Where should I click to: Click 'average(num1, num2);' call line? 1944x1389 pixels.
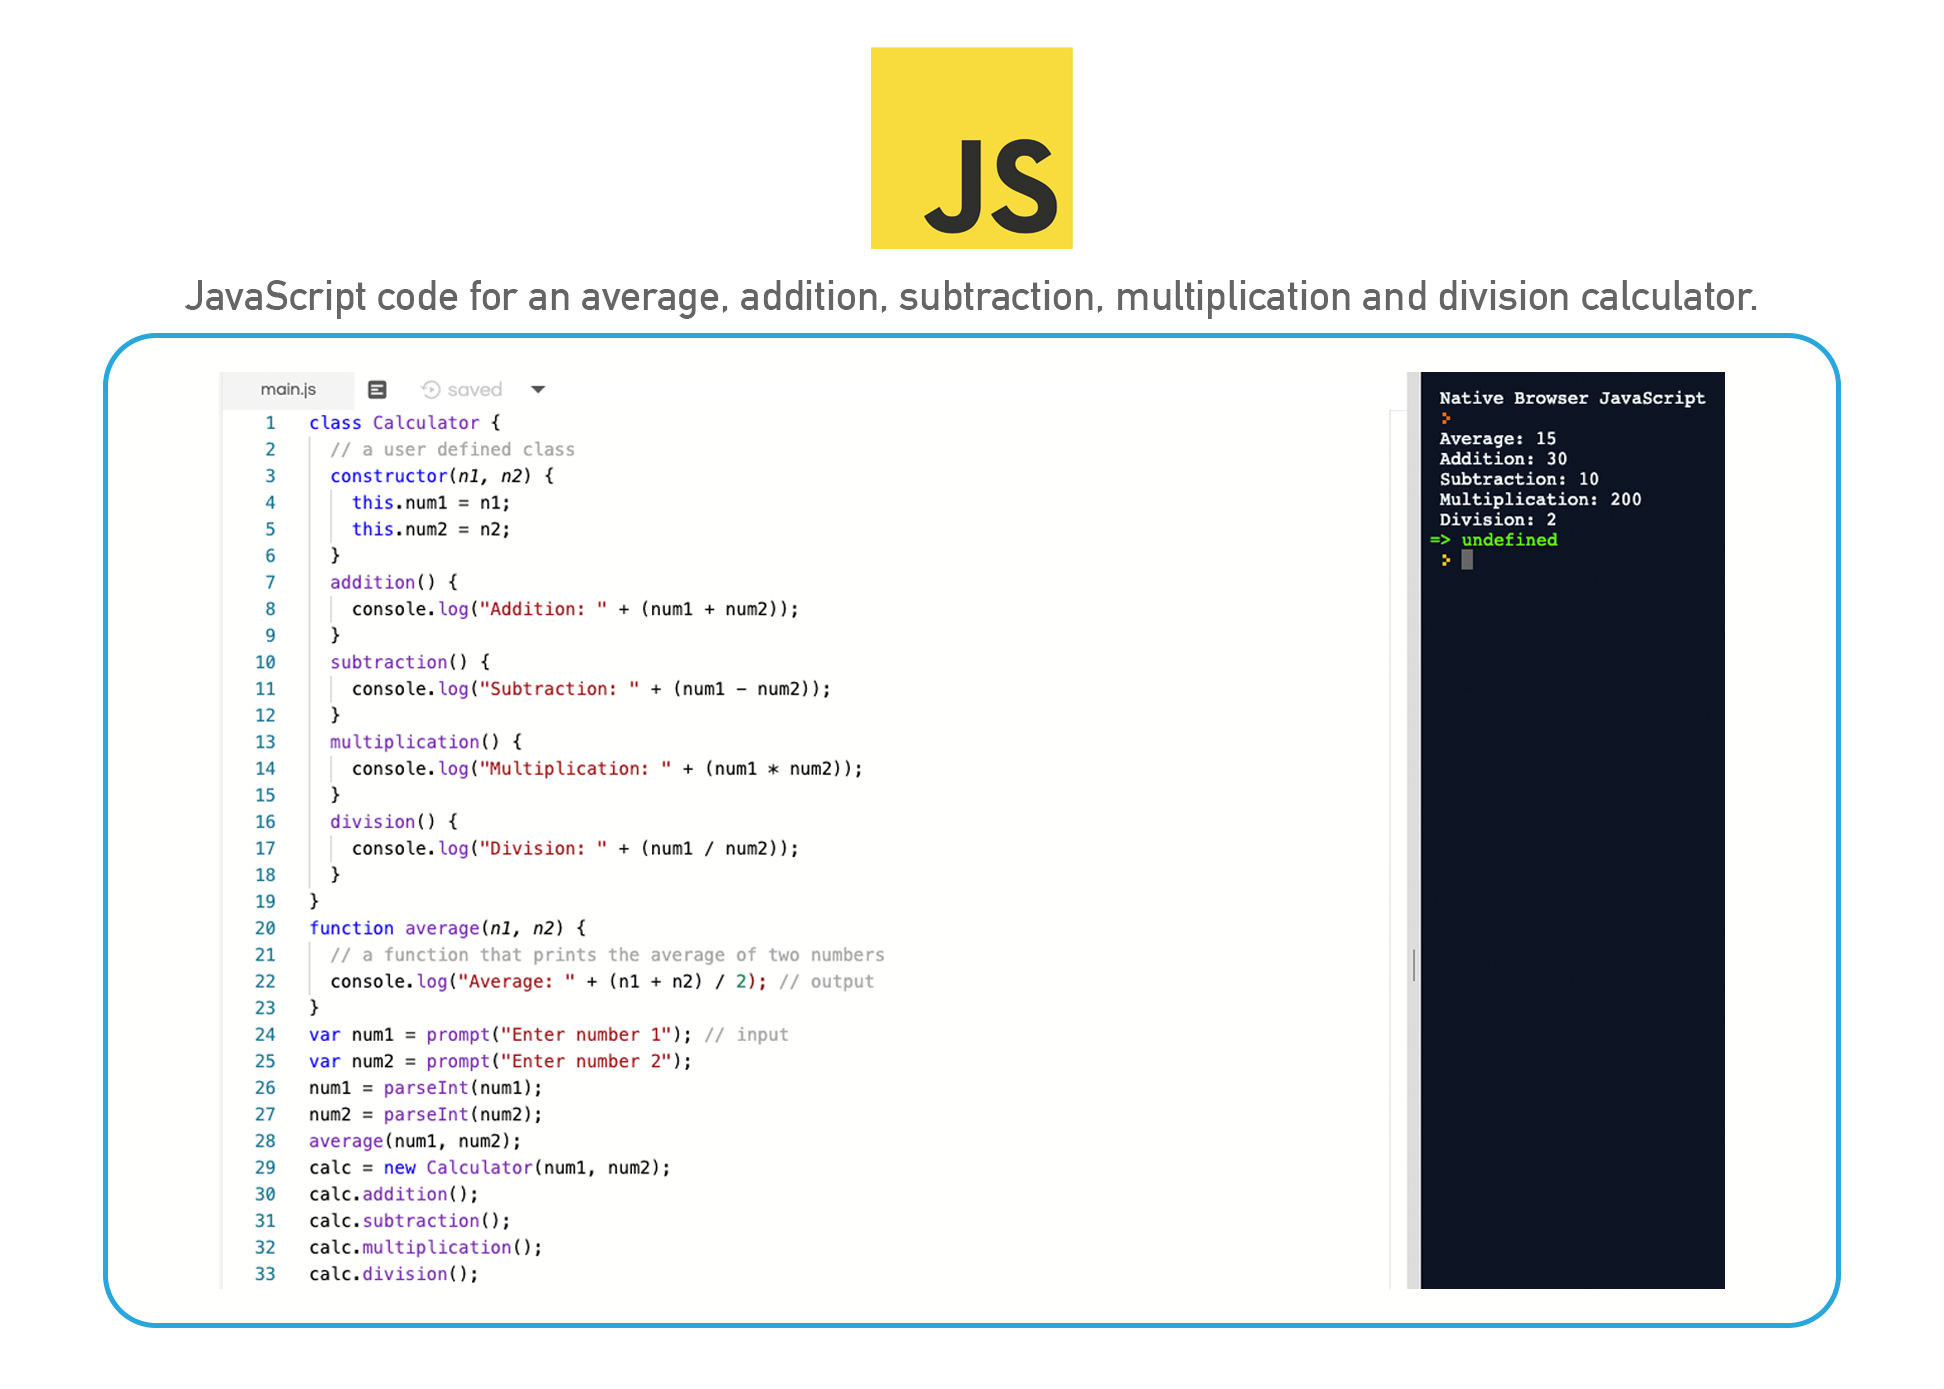pos(415,1141)
